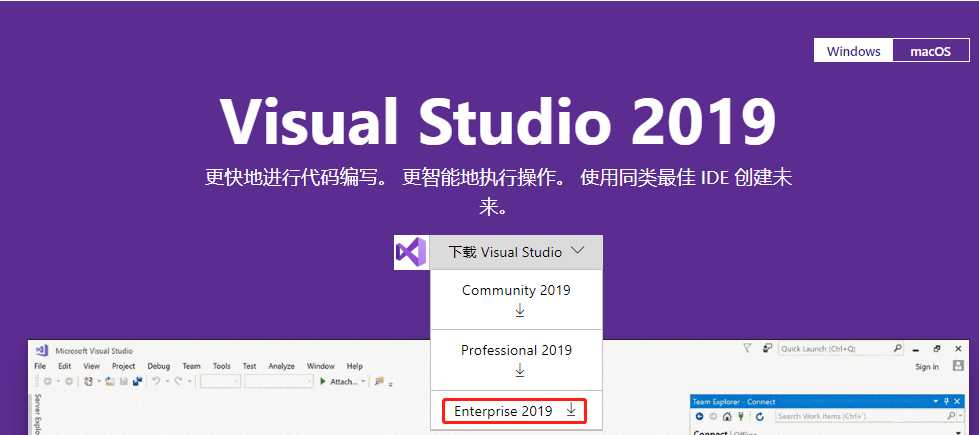Click the Save toolbar icon

(x=124, y=381)
